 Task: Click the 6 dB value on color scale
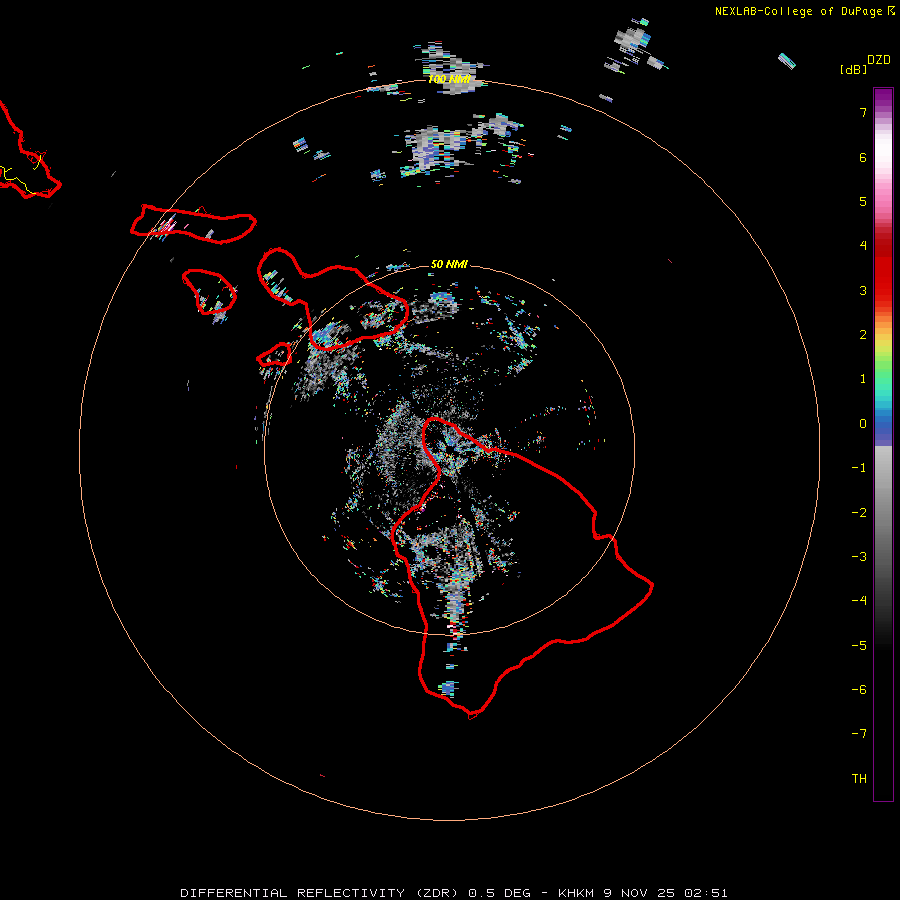(x=863, y=158)
